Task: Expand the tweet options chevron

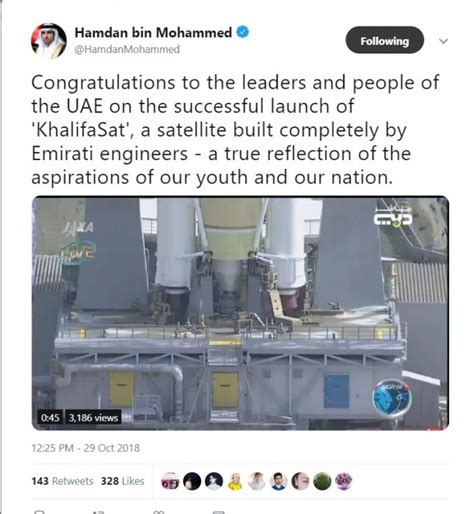Action: [x=443, y=41]
